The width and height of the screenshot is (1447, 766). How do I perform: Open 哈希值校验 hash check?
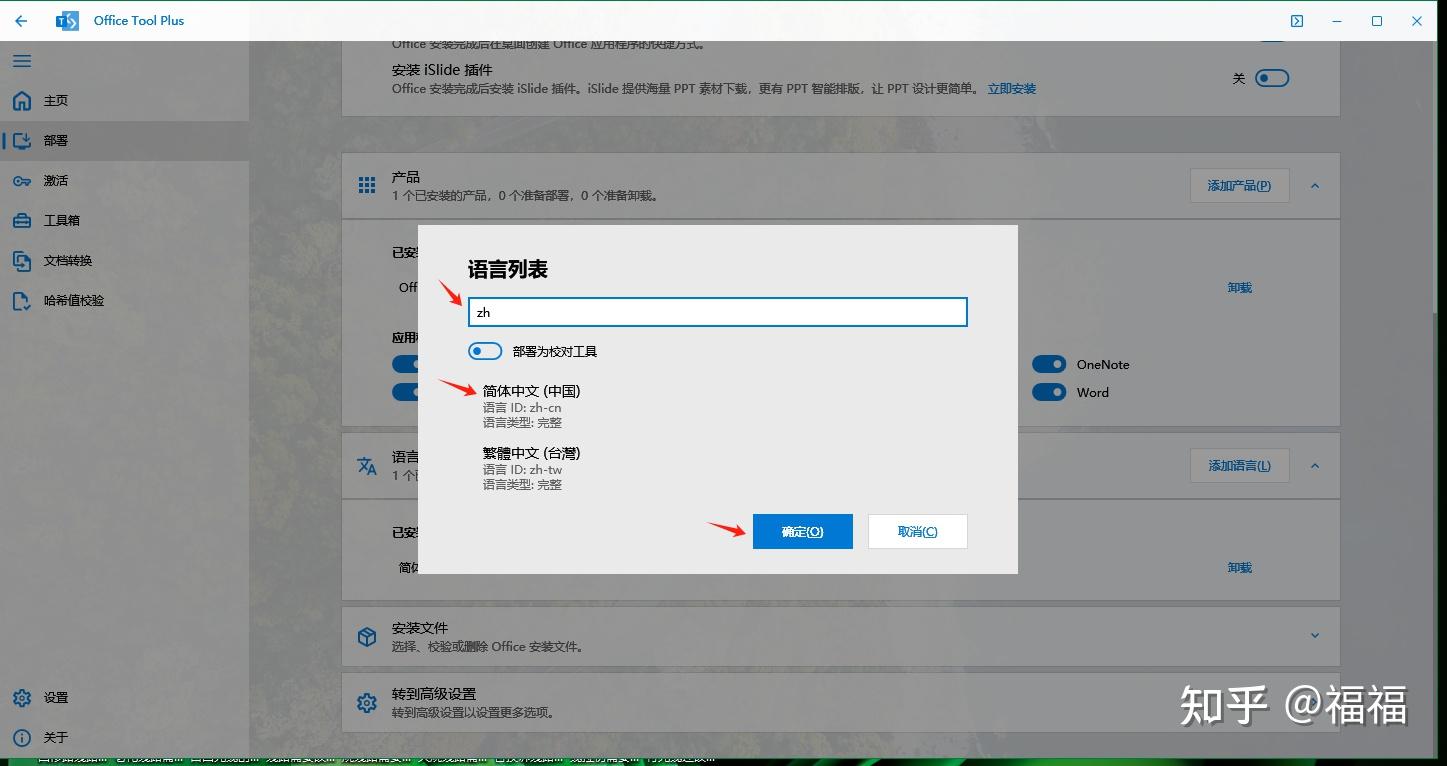124,300
